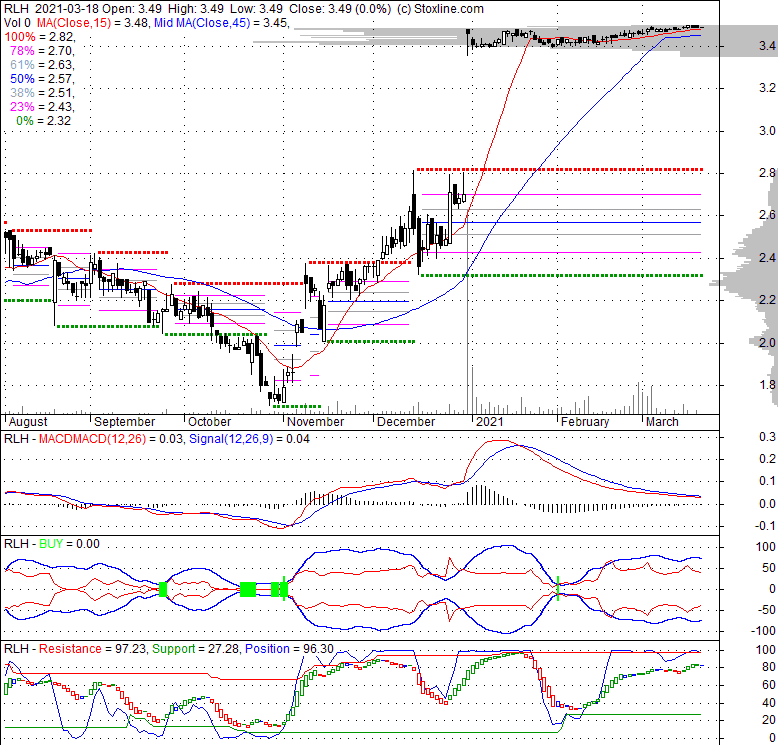Click the Resistance = 97.23 label
Viewport: 780px width, 745px height.
point(92,649)
